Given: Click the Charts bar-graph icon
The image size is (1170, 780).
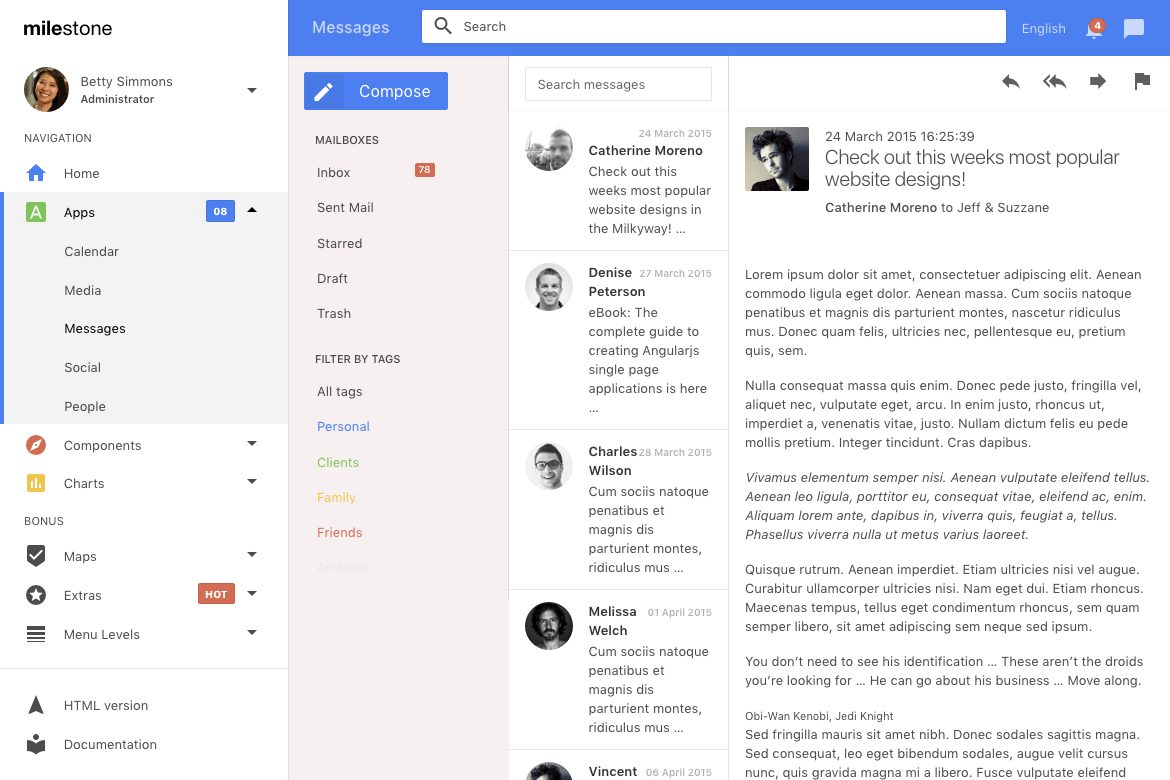Looking at the screenshot, I should 36,483.
